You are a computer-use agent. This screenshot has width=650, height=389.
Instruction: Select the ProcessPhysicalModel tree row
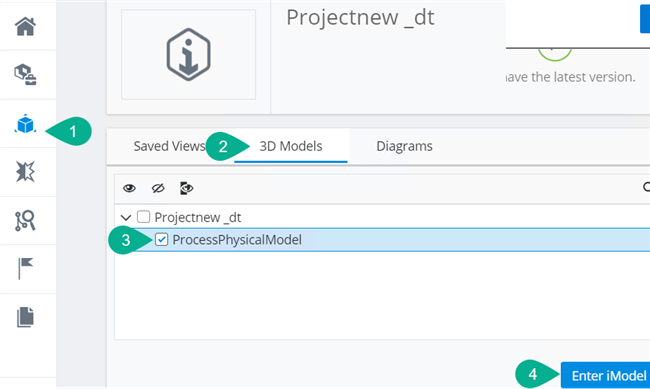392,240
